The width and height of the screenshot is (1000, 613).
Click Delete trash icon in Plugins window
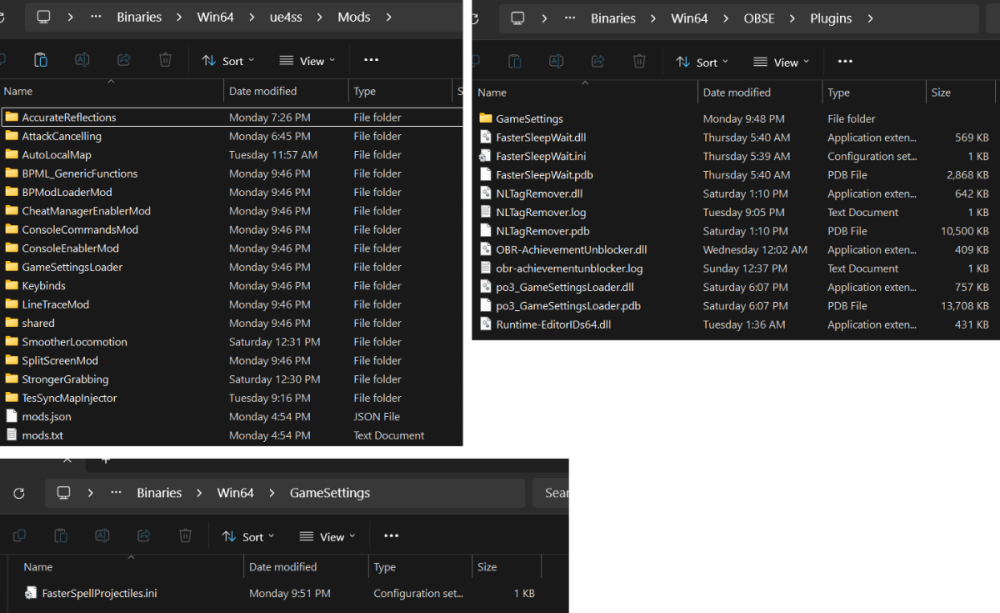click(639, 61)
